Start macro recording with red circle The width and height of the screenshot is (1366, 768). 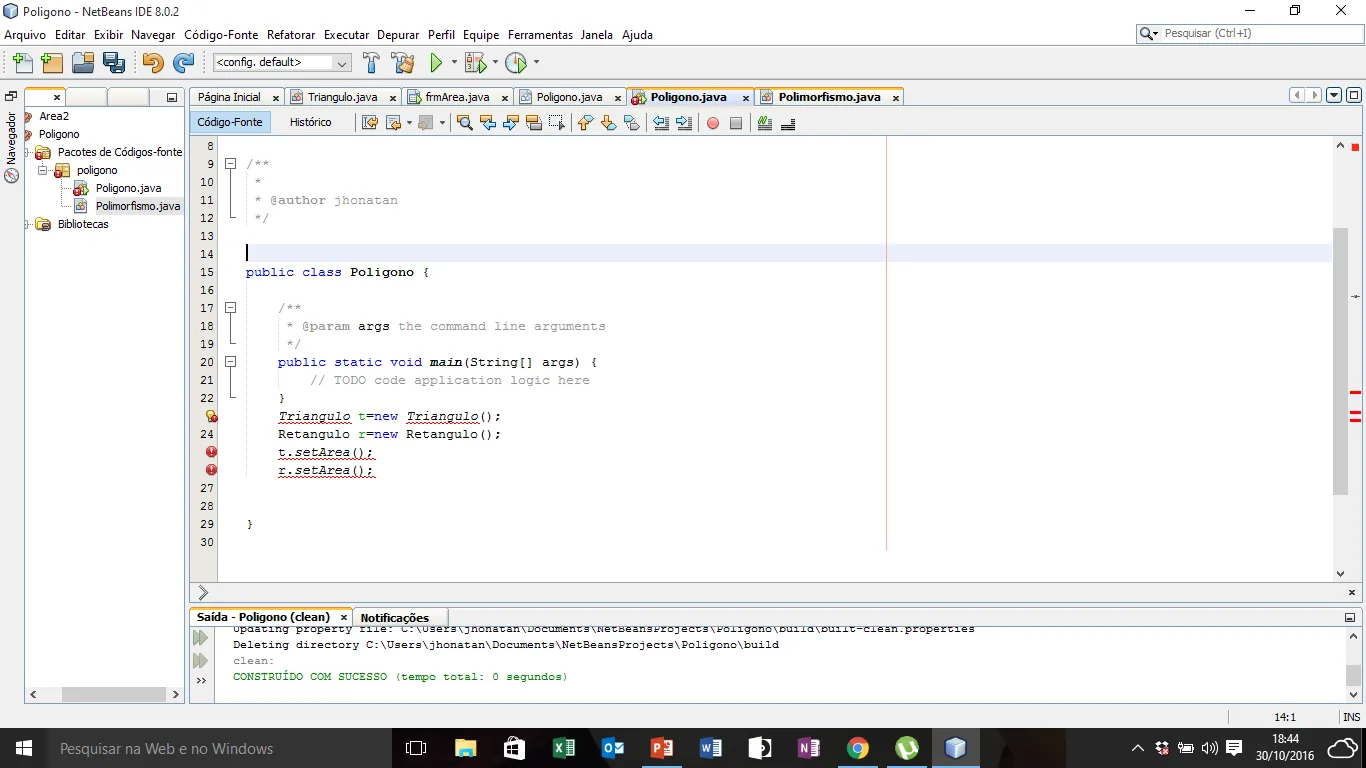click(x=713, y=123)
